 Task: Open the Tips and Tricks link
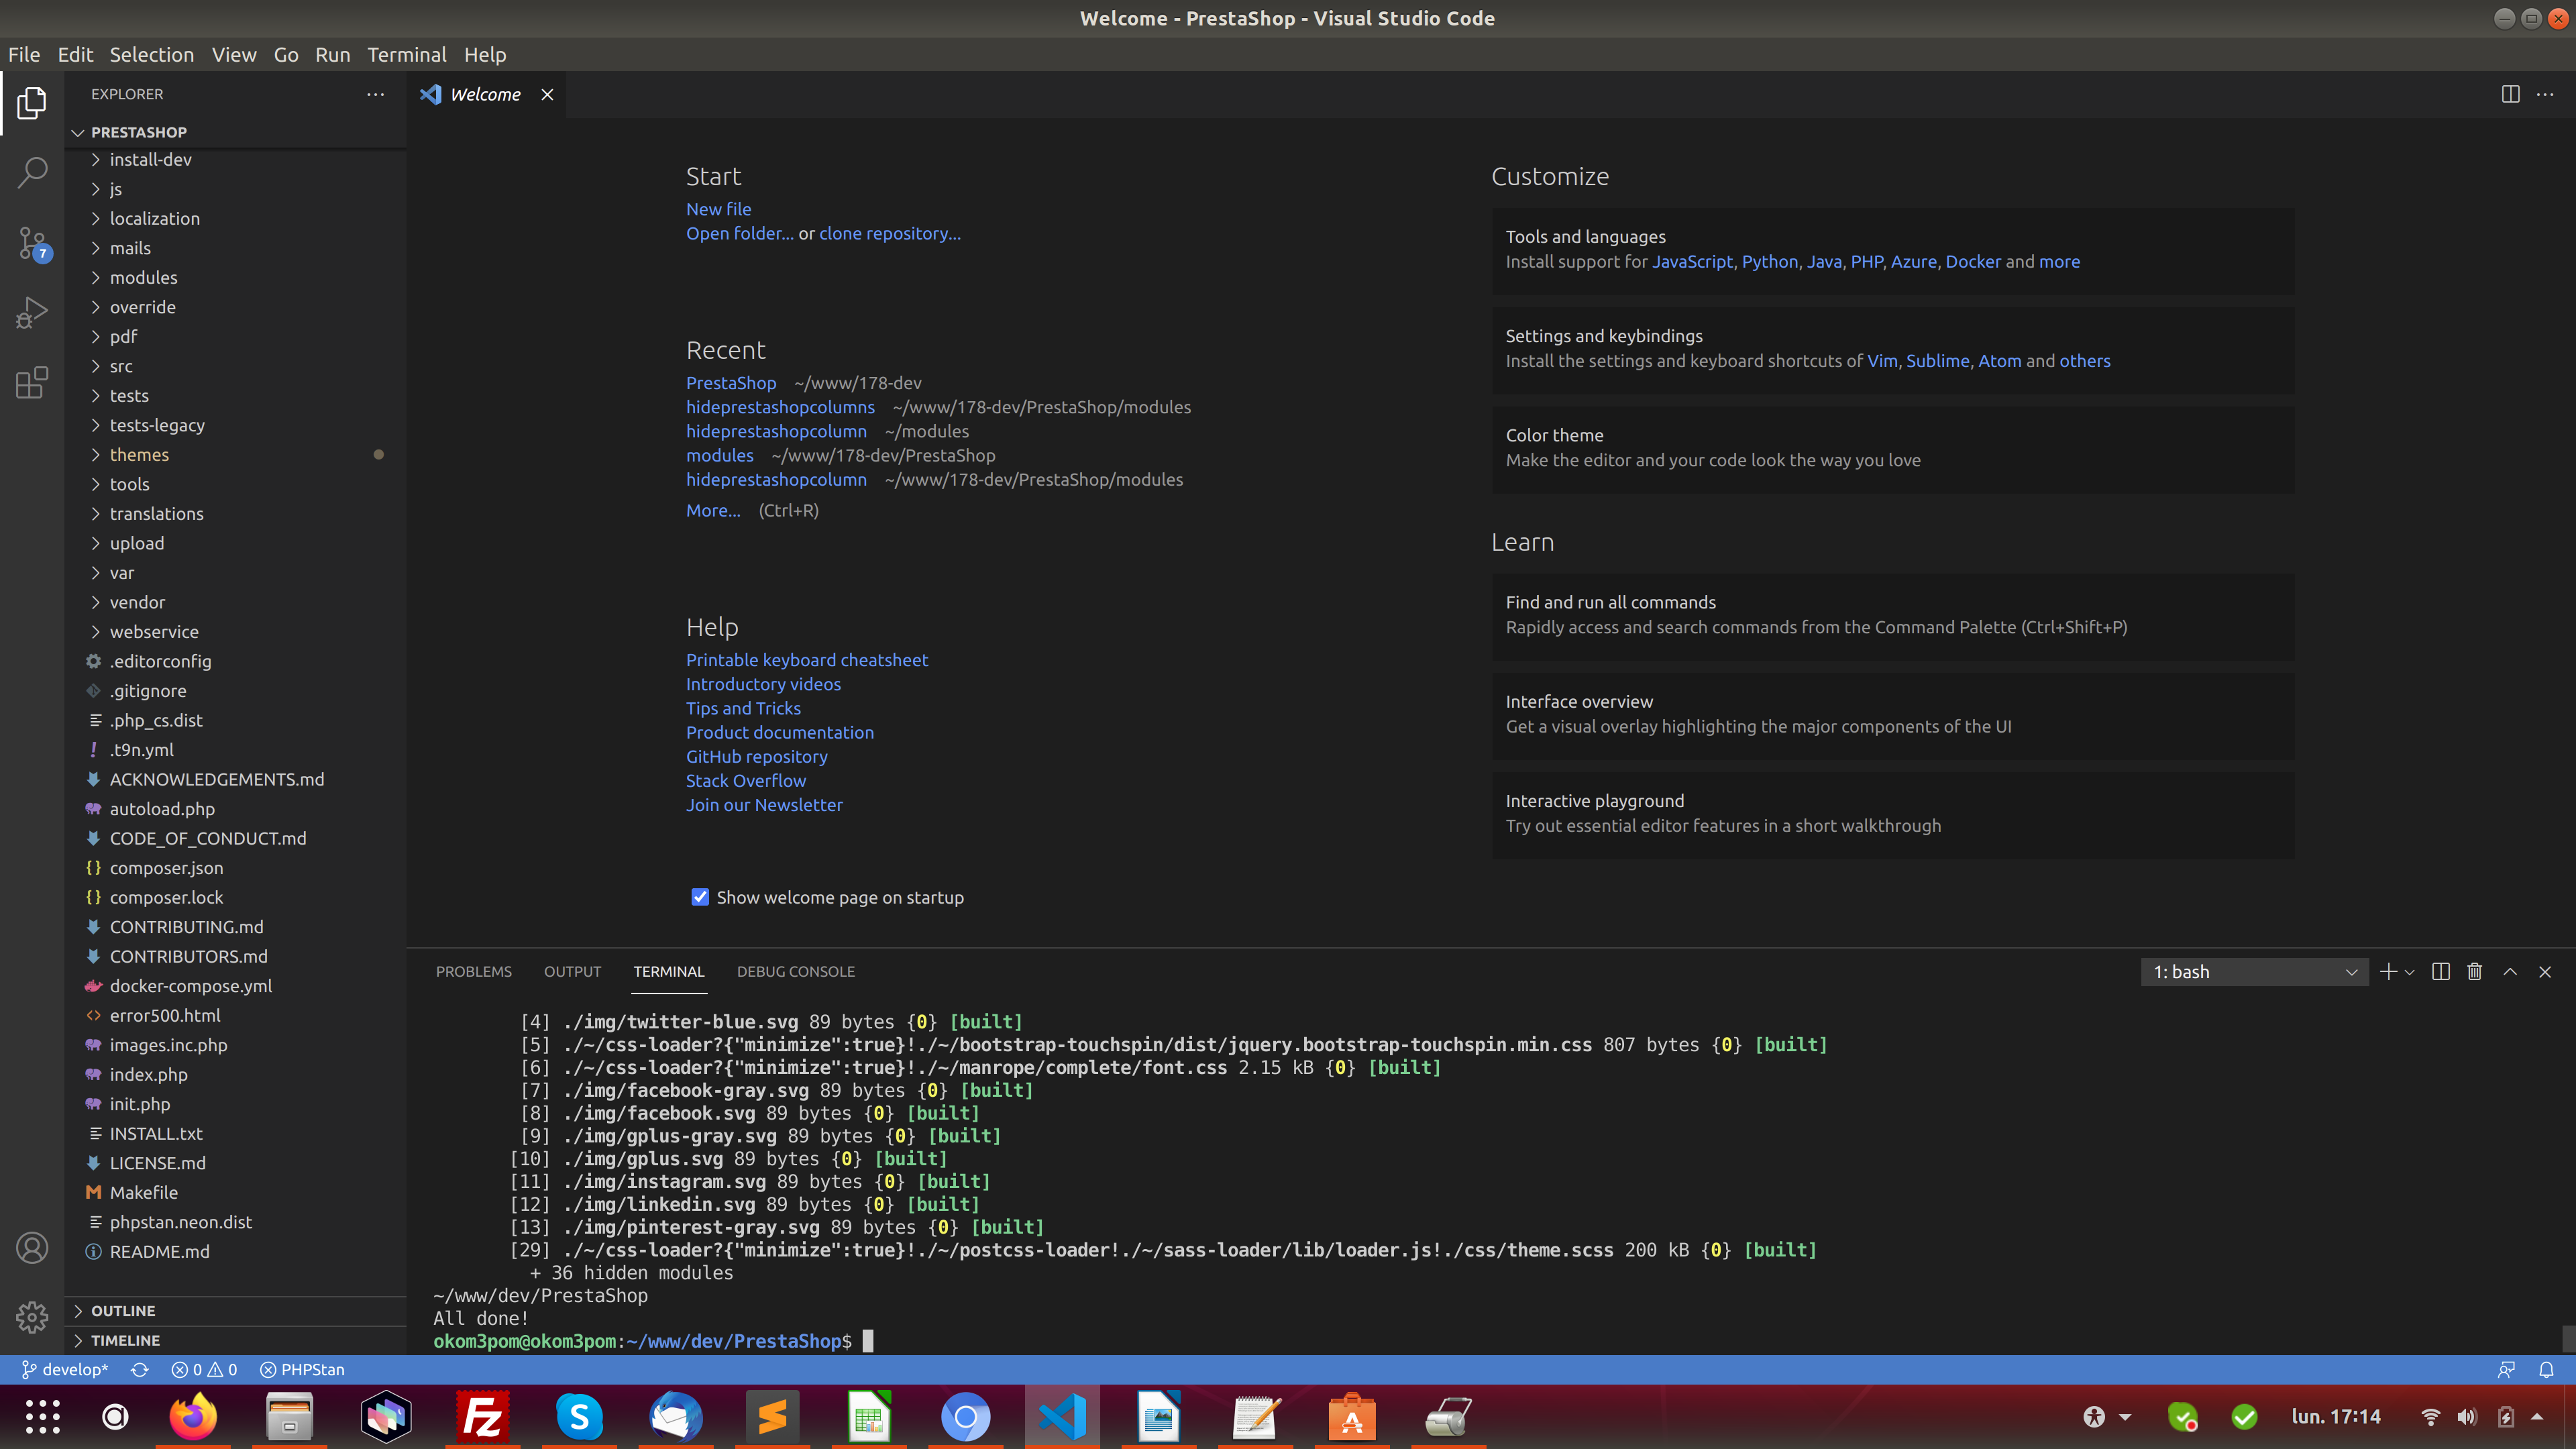pos(743,708)
